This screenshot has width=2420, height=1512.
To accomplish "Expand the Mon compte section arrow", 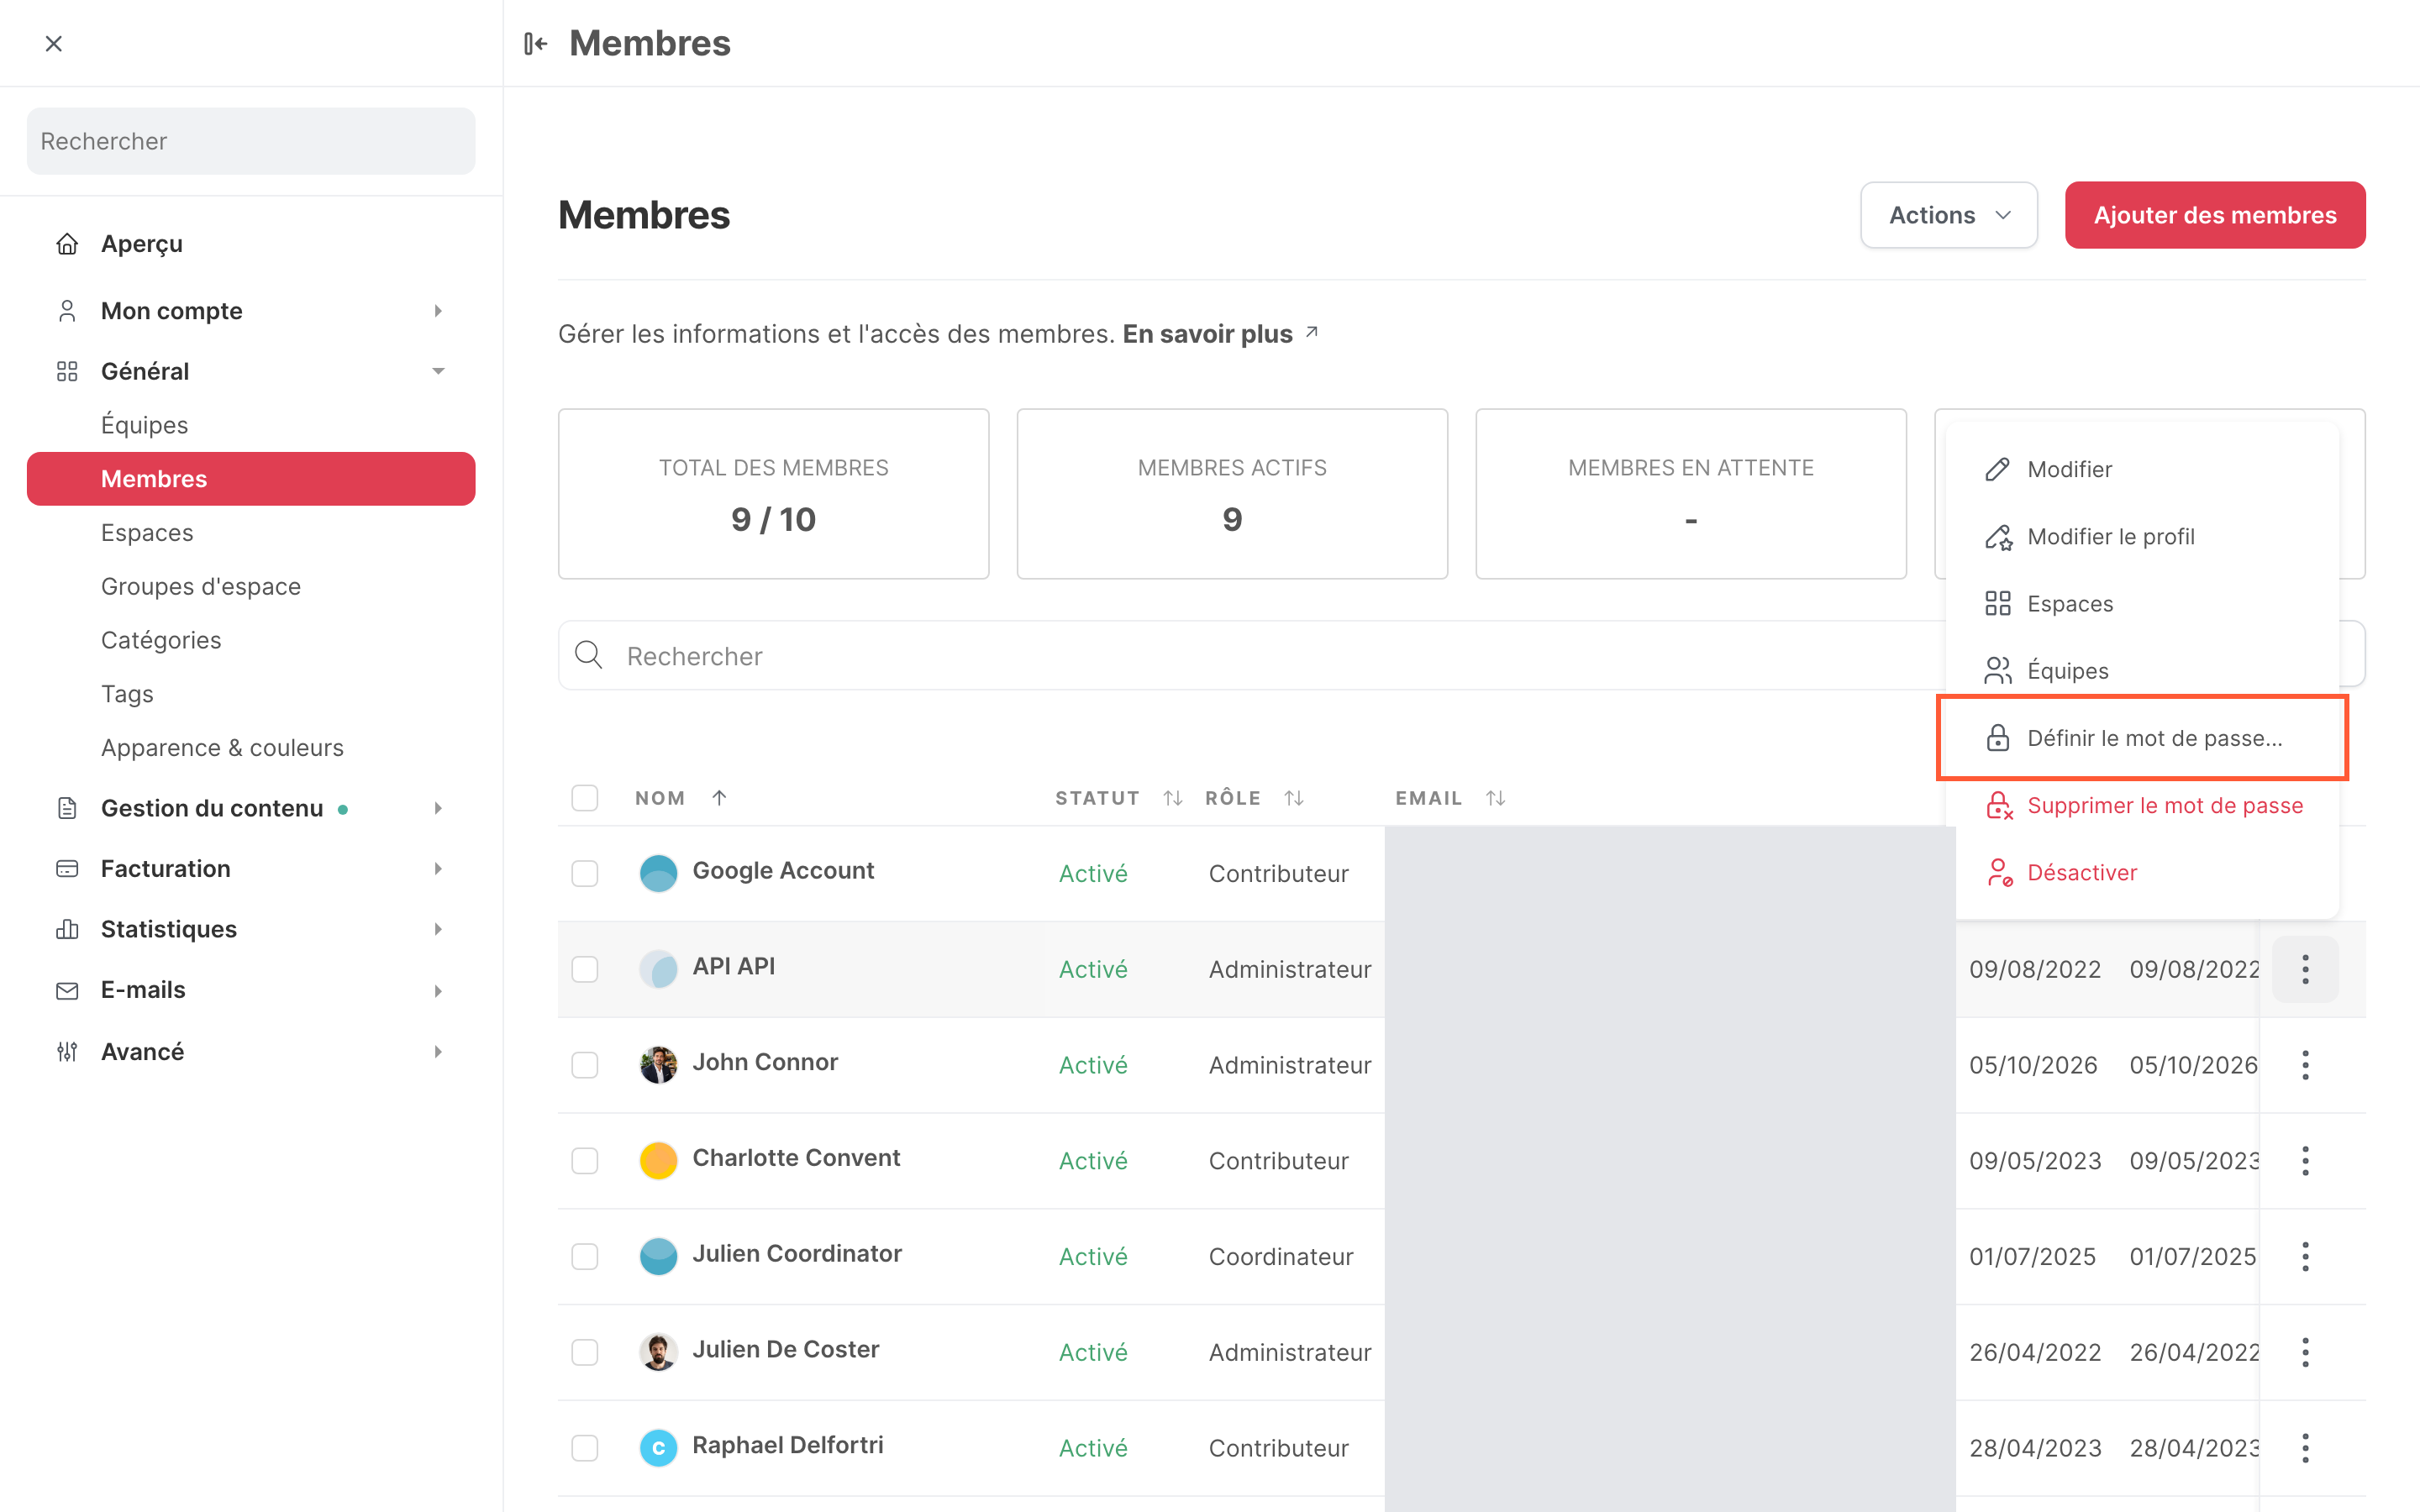I will point(438,311).
